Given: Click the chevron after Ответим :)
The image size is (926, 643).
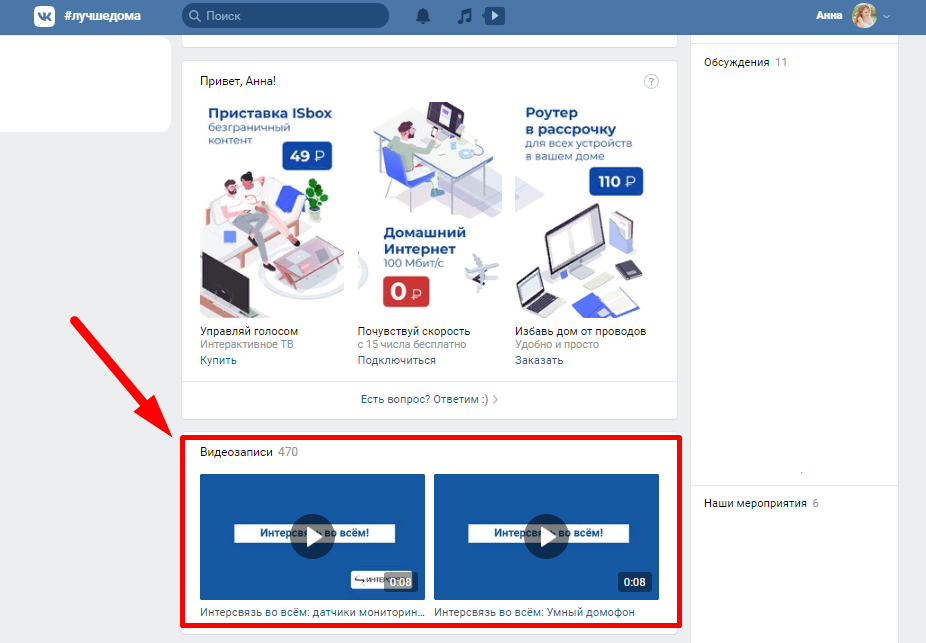Looking at the screenshot, I should coord(495,400).
